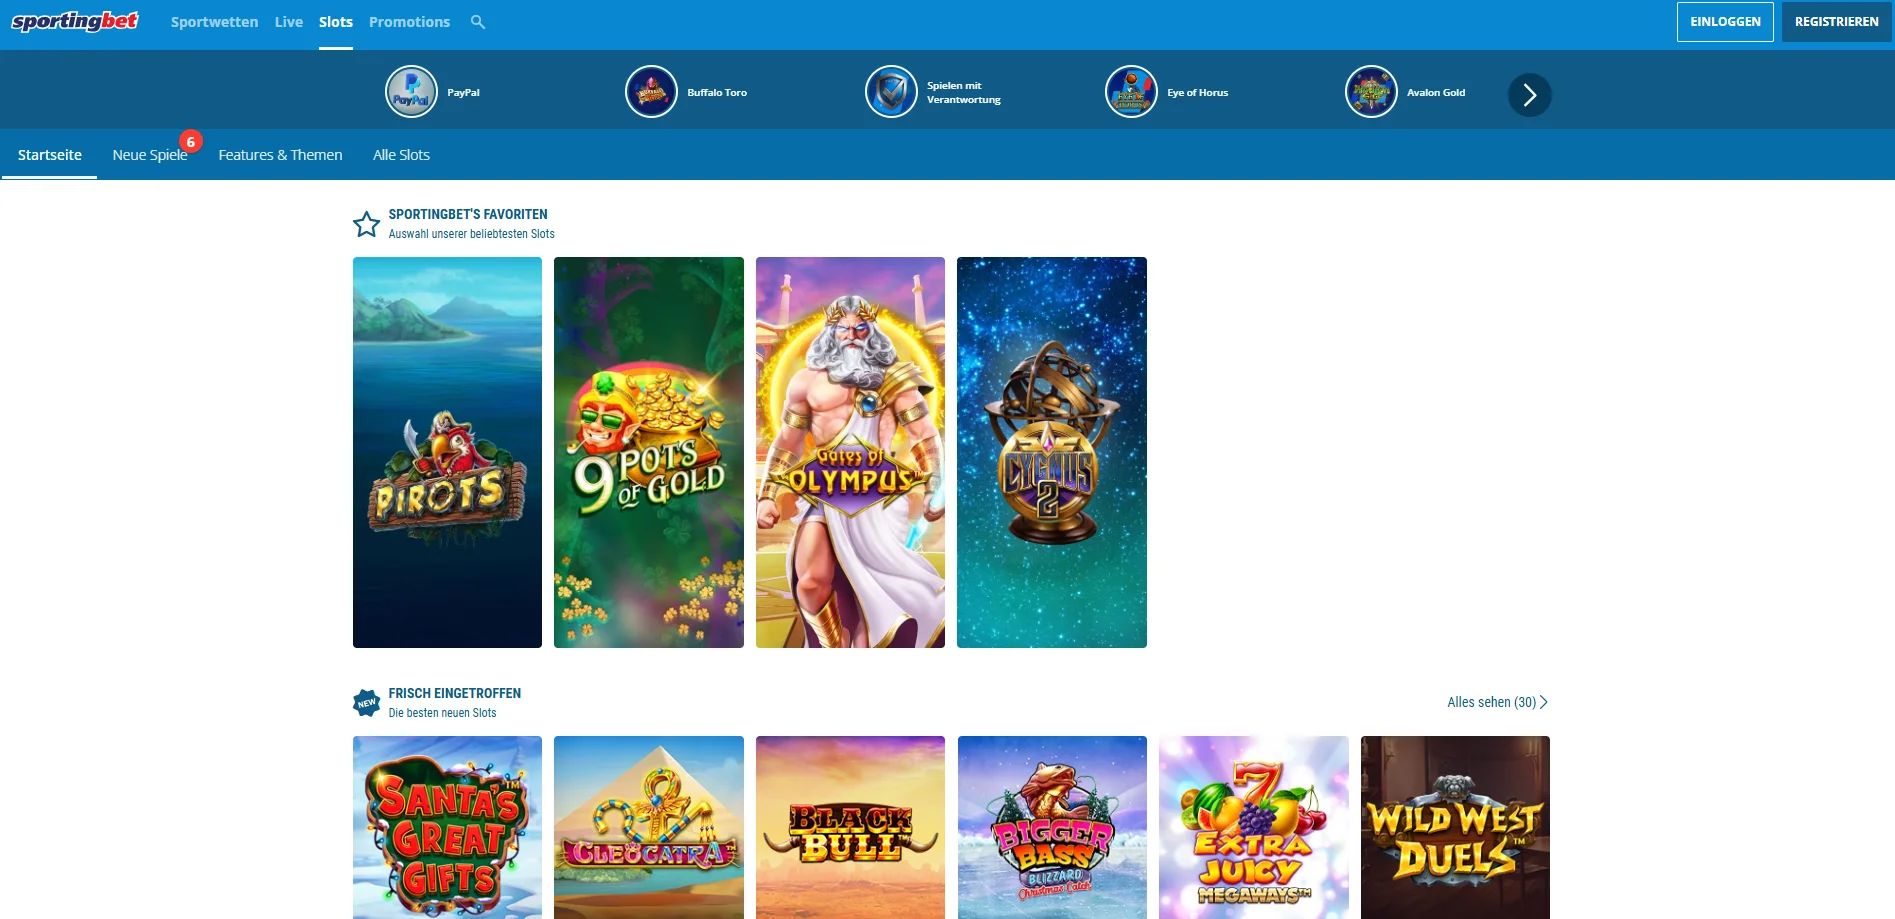Image resolution: width=1895 pixels, height=919 pixels.
Task: Click the Auswahl unserer beliebtesten Slots subtitle
Action: tap(471, 234)
